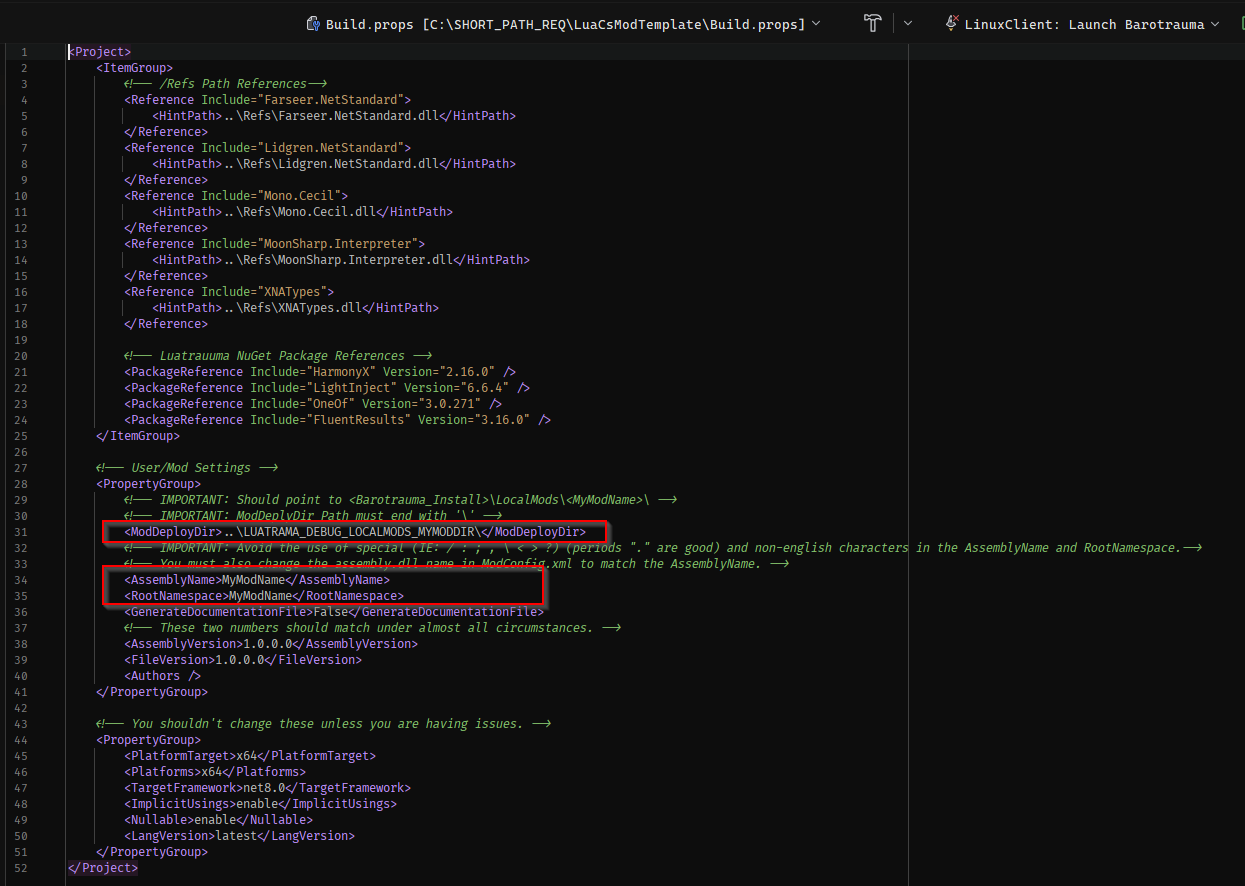Open the dropdown arrow next to the hammer
This screenshot has width=1245, height=886.
click(x=908, y=24)
